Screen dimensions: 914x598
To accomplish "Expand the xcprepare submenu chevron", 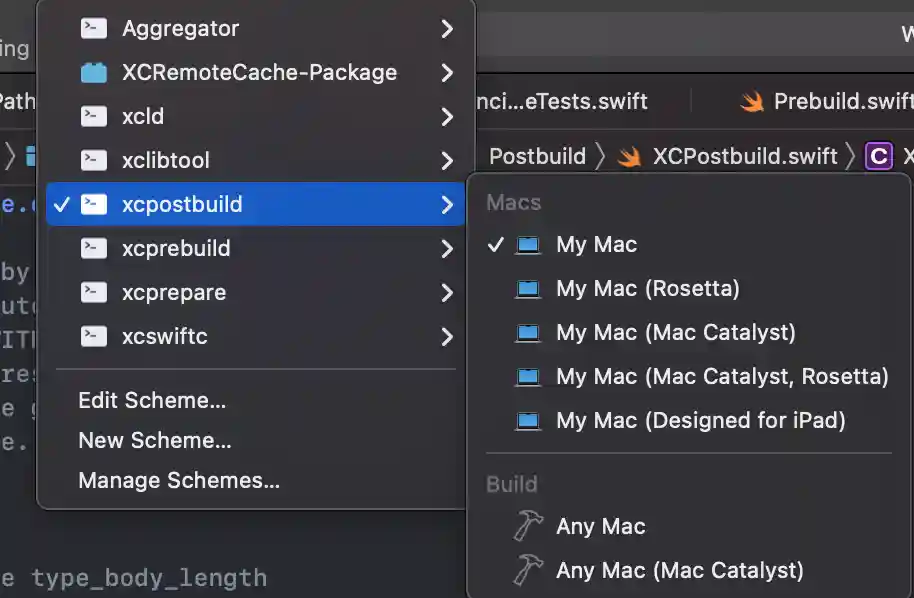I will click(x=447, y=293).
